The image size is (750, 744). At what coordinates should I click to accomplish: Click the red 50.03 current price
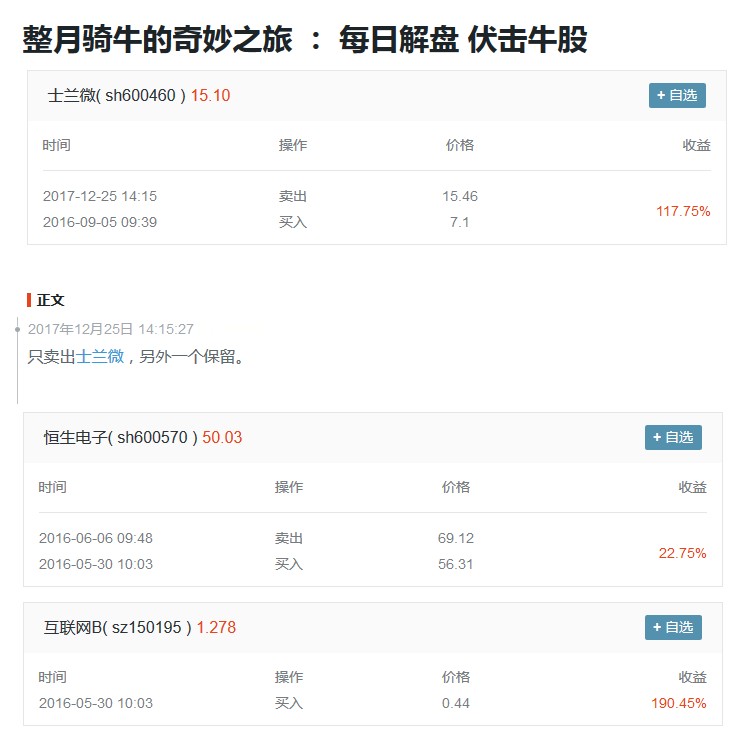pyautogui.click(x=222, y=438)
